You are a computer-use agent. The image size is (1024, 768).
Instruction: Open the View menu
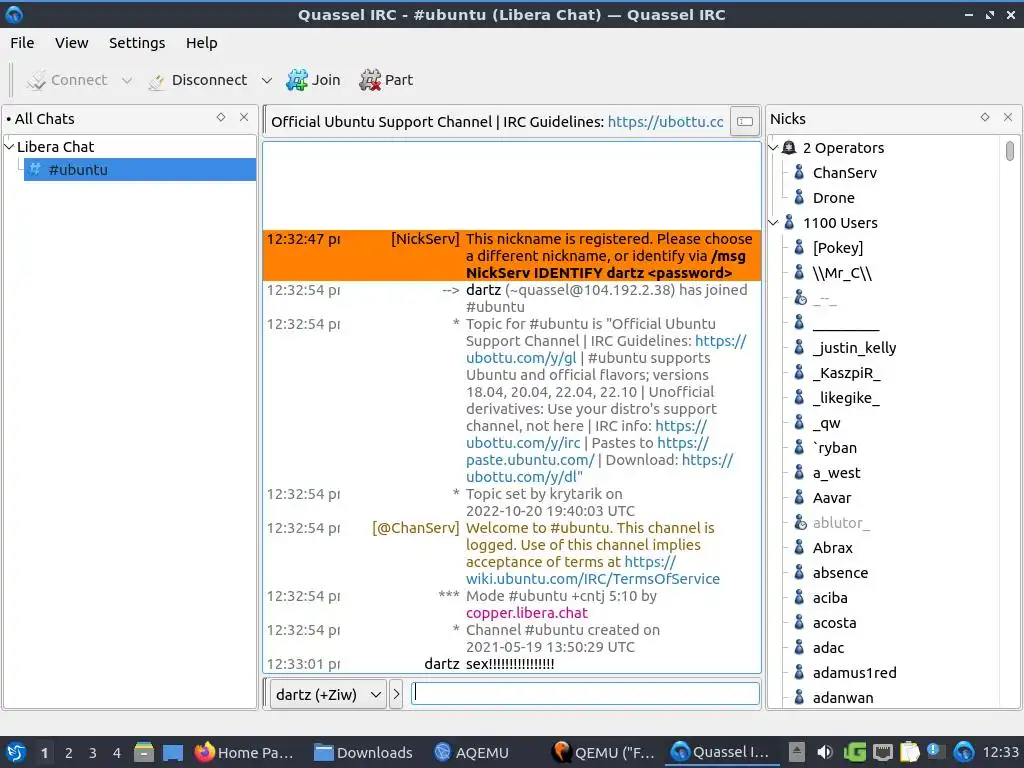(x=71, y=43)
